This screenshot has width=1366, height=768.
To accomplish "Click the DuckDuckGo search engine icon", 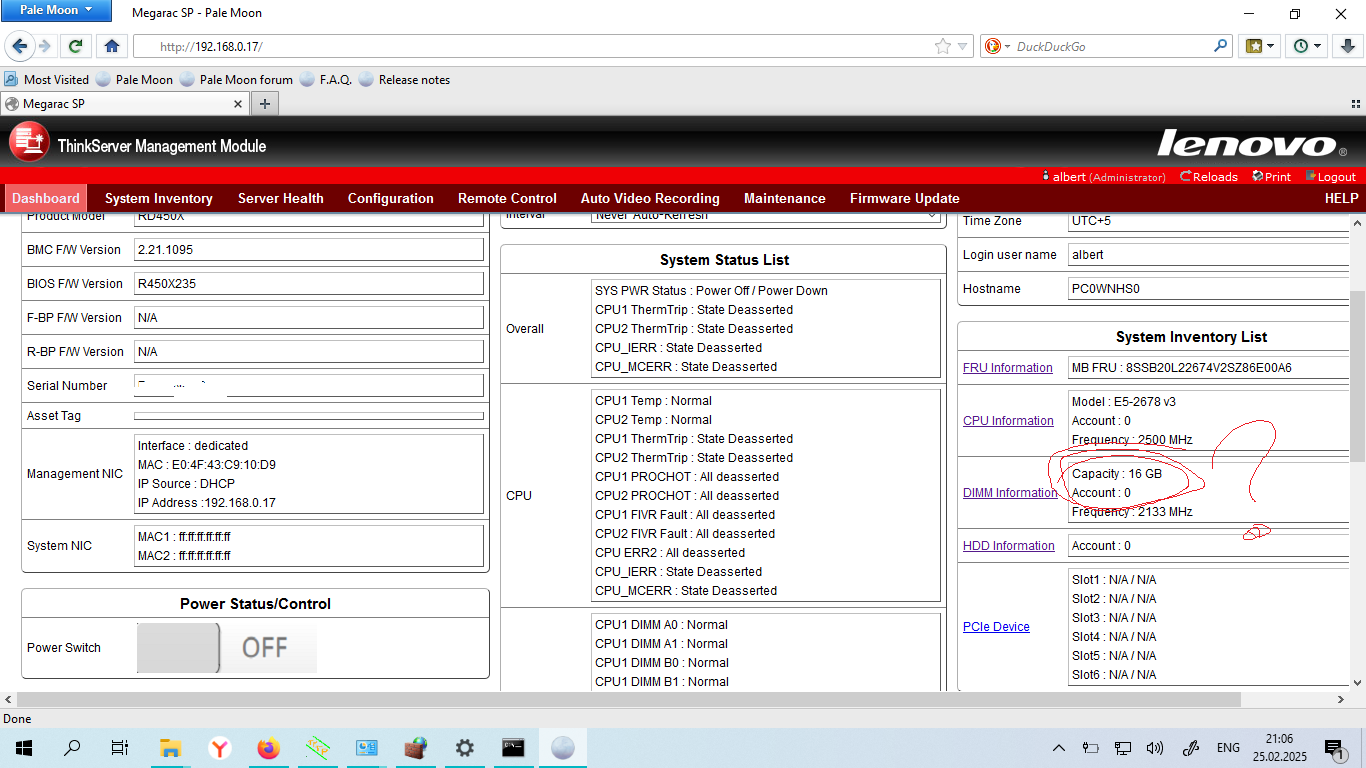I will tap(993, 46).
